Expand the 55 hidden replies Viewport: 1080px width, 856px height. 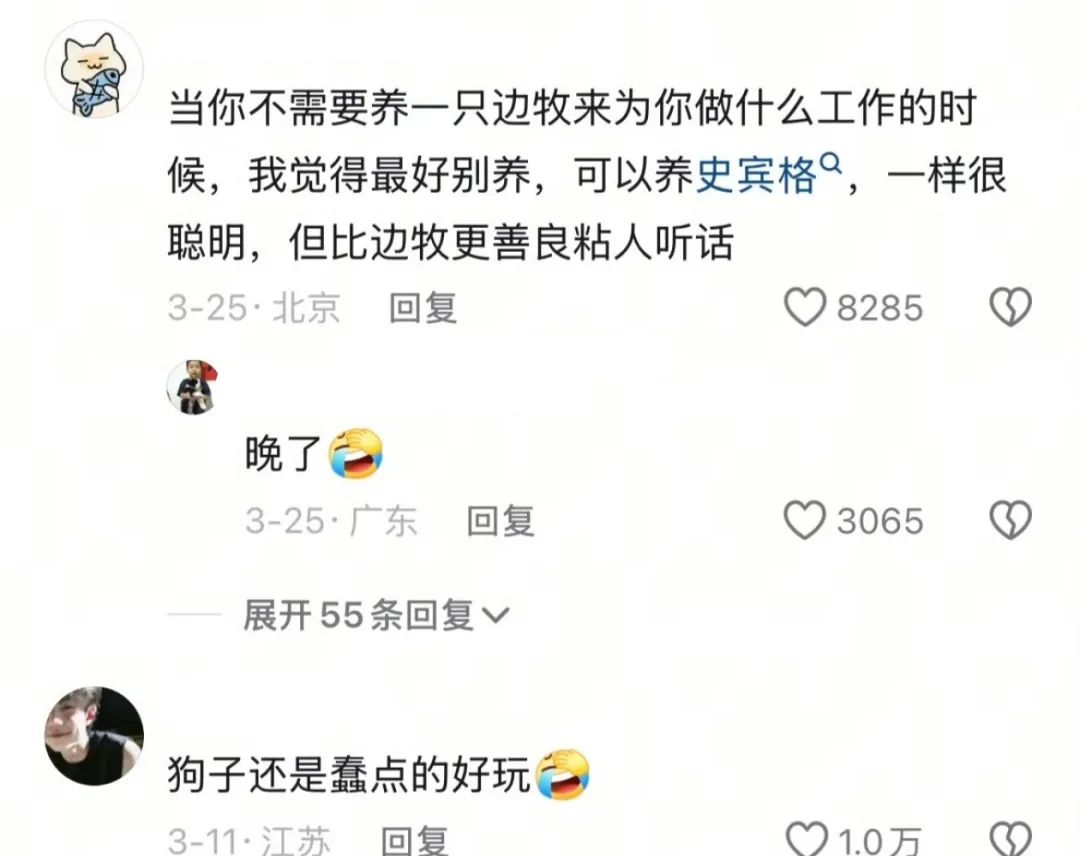[x=376, y=614]
